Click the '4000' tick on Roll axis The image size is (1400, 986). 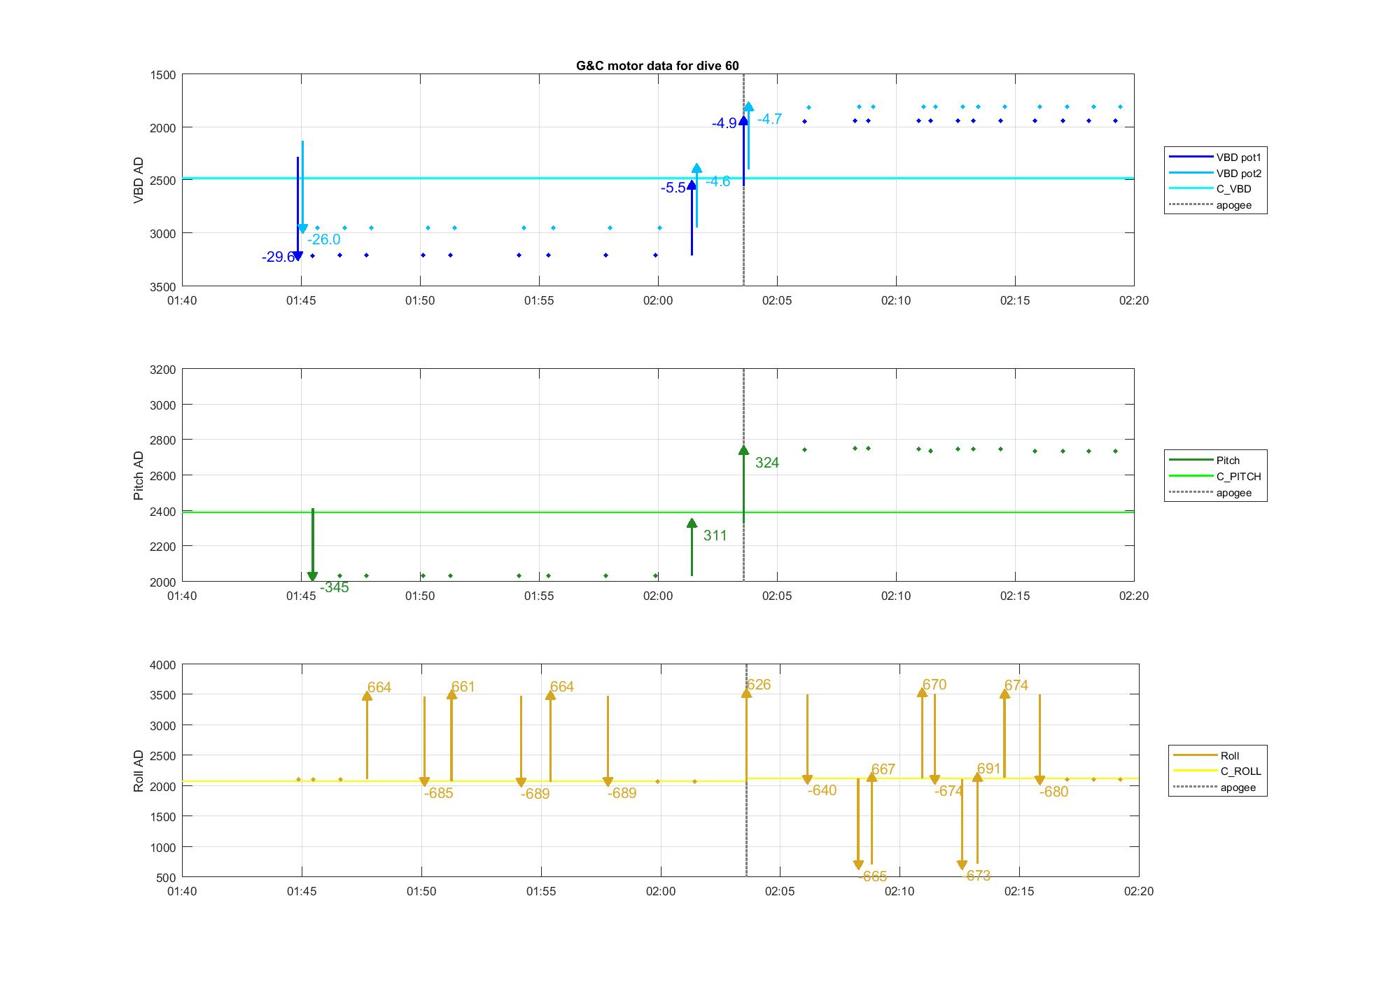(163, 665)
